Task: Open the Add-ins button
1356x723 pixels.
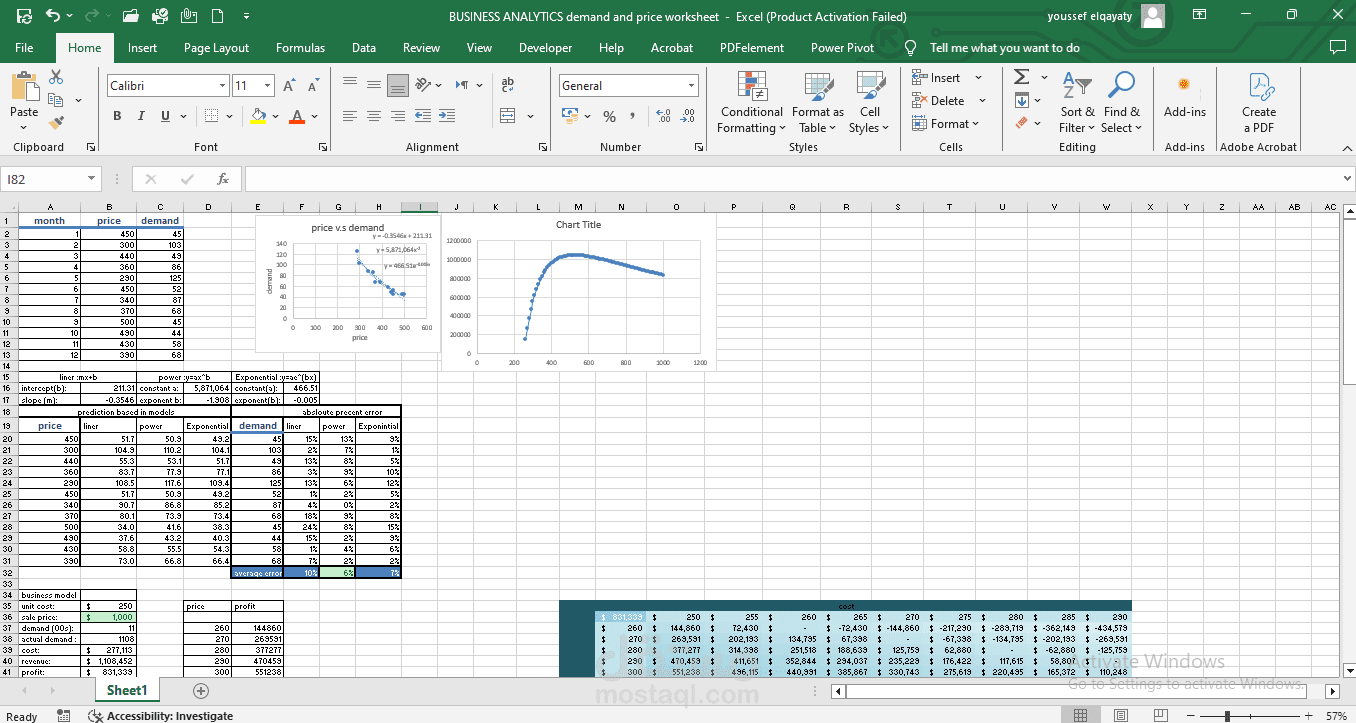Action: tap(1185, 98)
